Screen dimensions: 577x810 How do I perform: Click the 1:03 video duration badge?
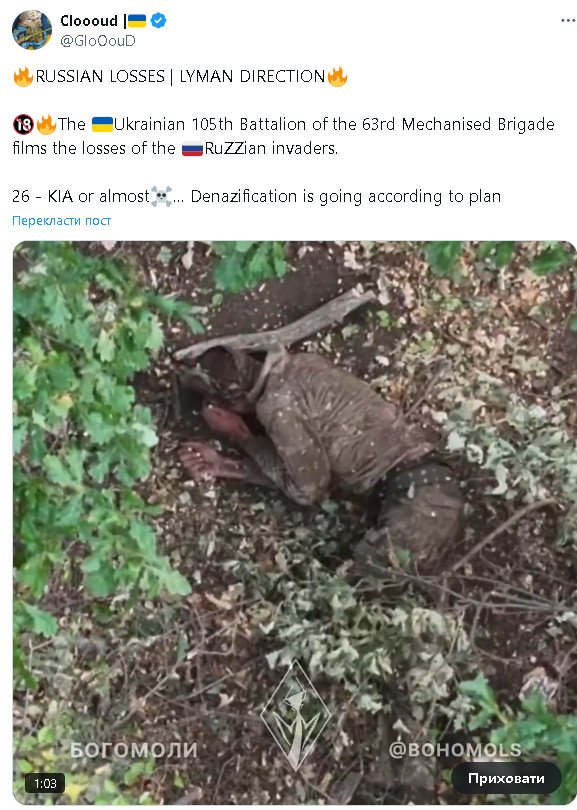pos(45,783)
